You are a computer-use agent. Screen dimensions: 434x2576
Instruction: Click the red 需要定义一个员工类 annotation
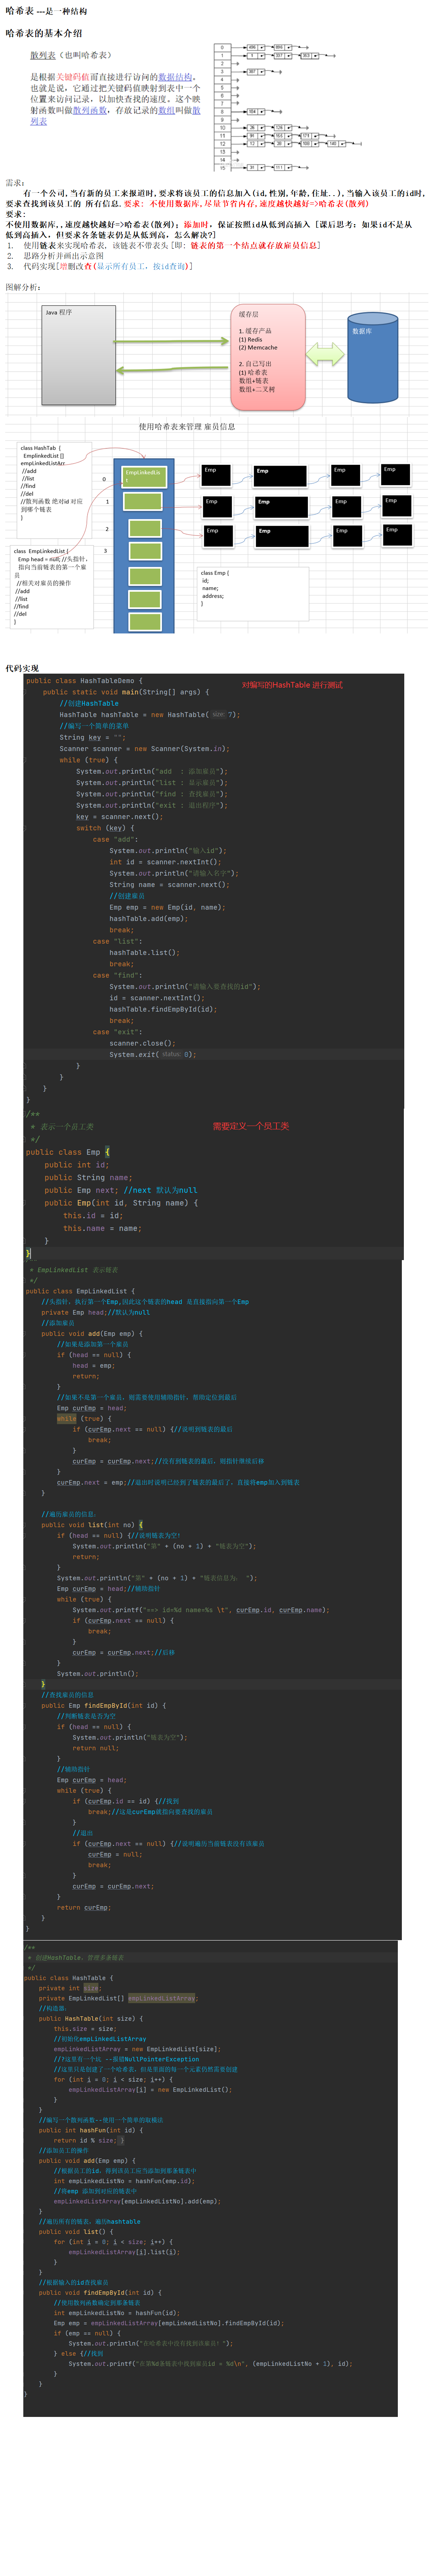click(x=251, y=1126)
